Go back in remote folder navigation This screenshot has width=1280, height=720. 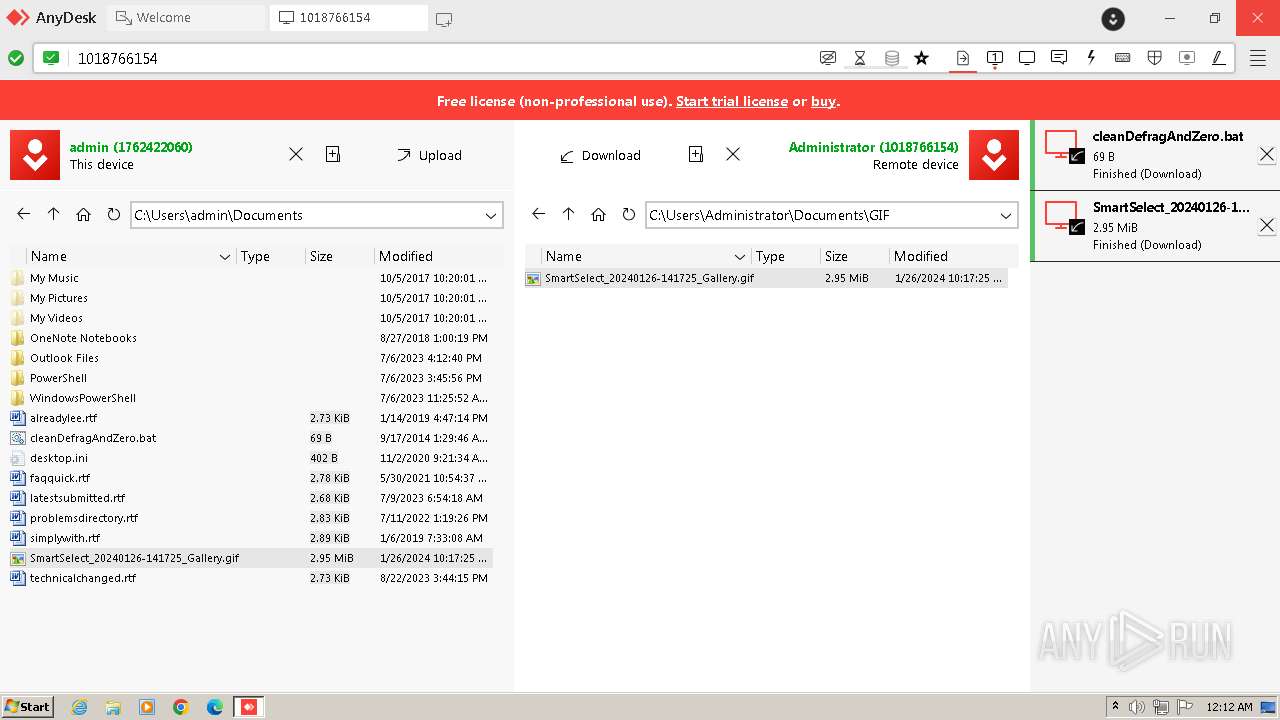pos(539,214)
